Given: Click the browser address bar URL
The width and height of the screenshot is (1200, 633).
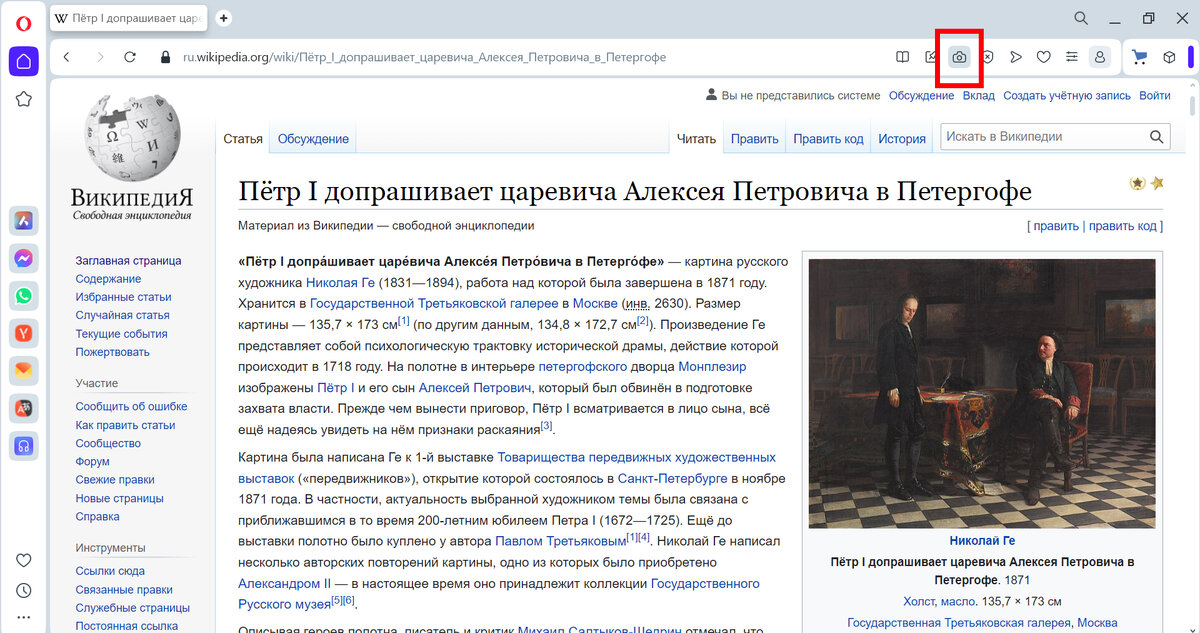Looking at the screenshot, I should [x=424, y=57].
